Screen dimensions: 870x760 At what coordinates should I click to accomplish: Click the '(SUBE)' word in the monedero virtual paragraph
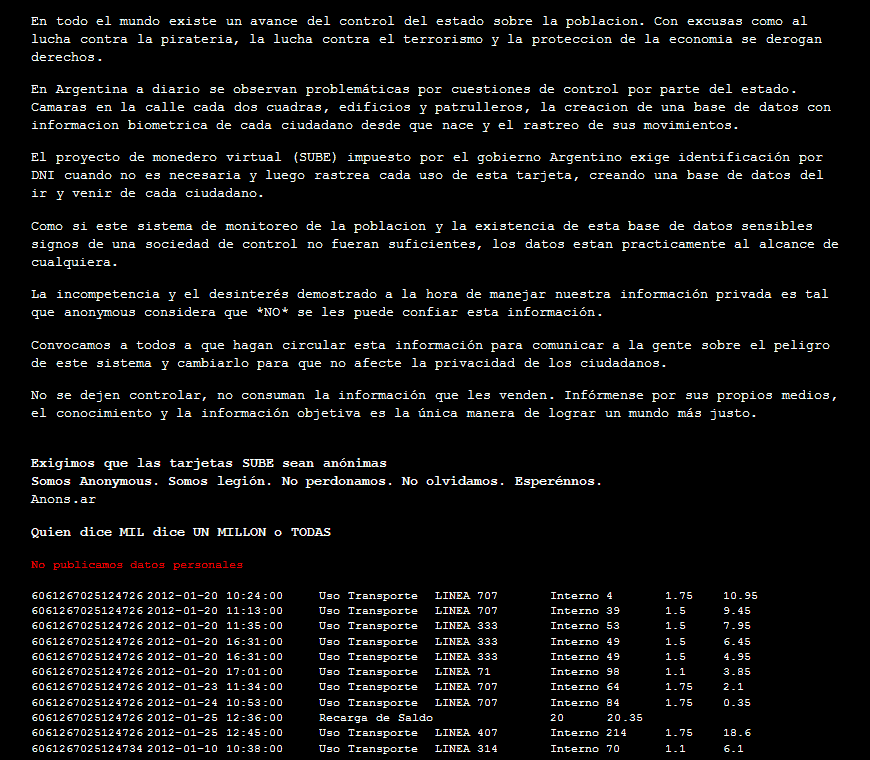pyautogui.click(x=315, y=158)
